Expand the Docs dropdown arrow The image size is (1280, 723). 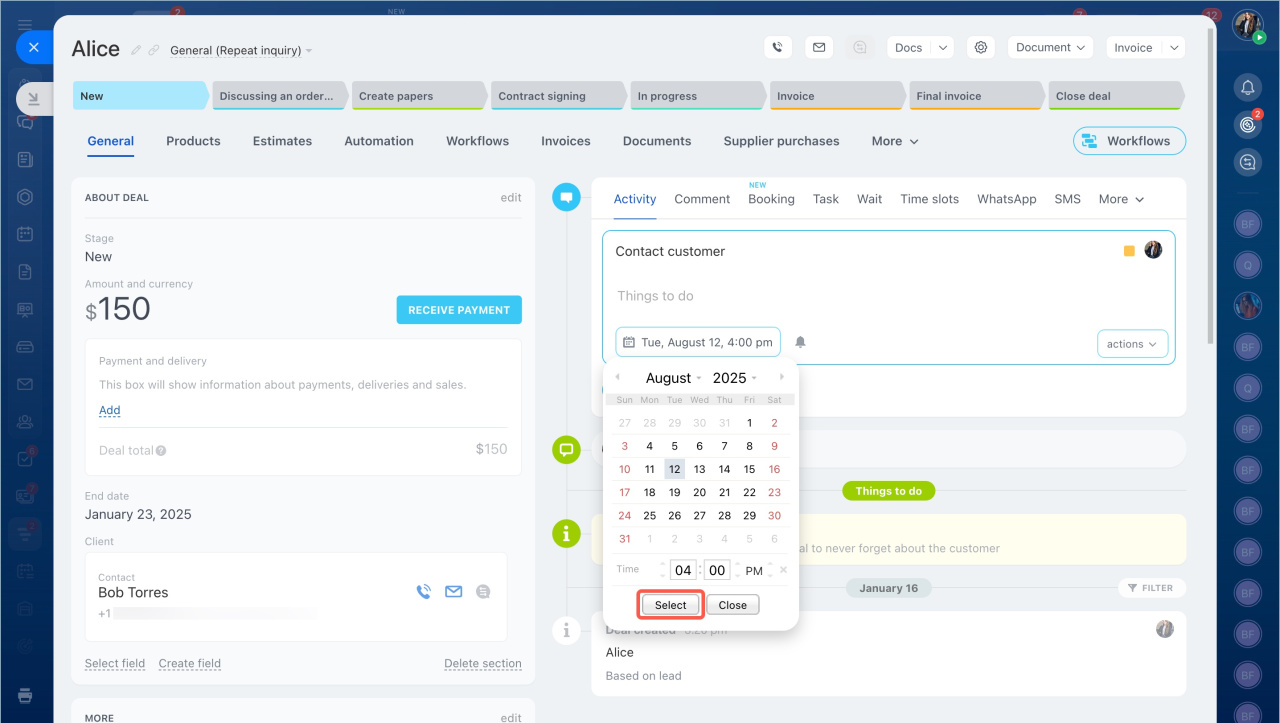(943, 47)
